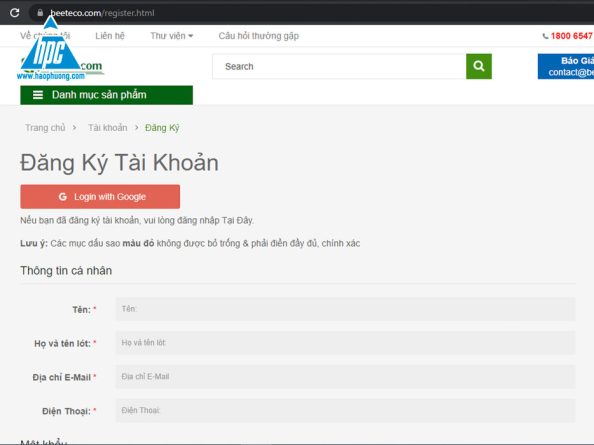Focus the Họ và tên lót field
This screenshot has height=445, width=594.
pyautogui.click(x=345, y=343)
